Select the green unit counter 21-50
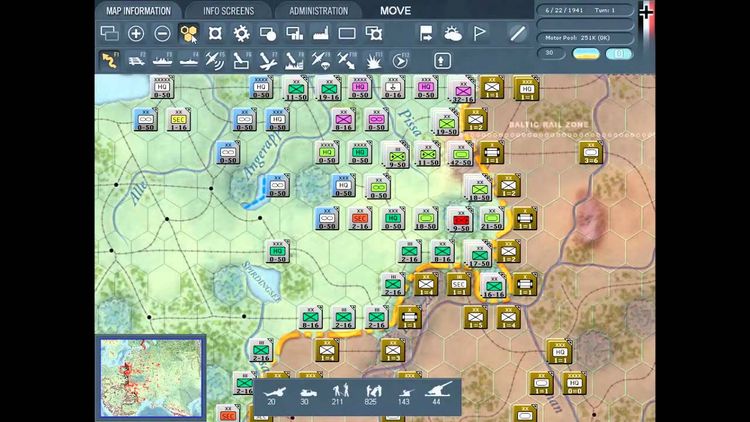 click(x=491, y=219)
